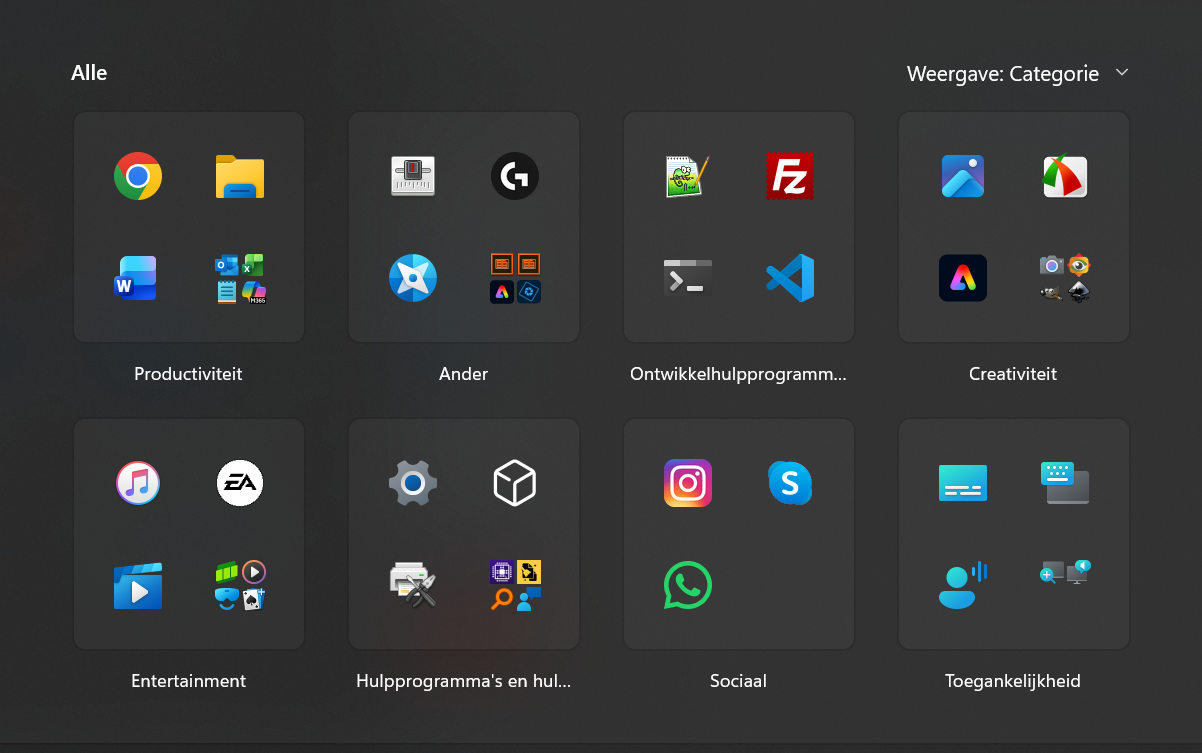Expand the Weergave: Categorie dropdown
1202x753 pixels.
pyautogui.click(x=1018, y=74)
